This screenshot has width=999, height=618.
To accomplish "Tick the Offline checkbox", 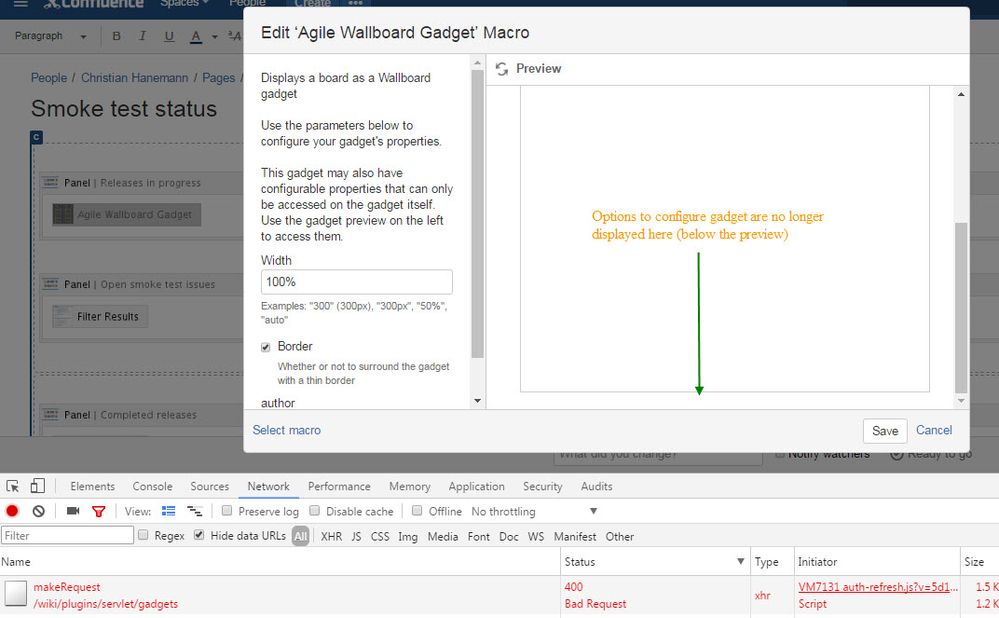I will (x=417, y=510).
